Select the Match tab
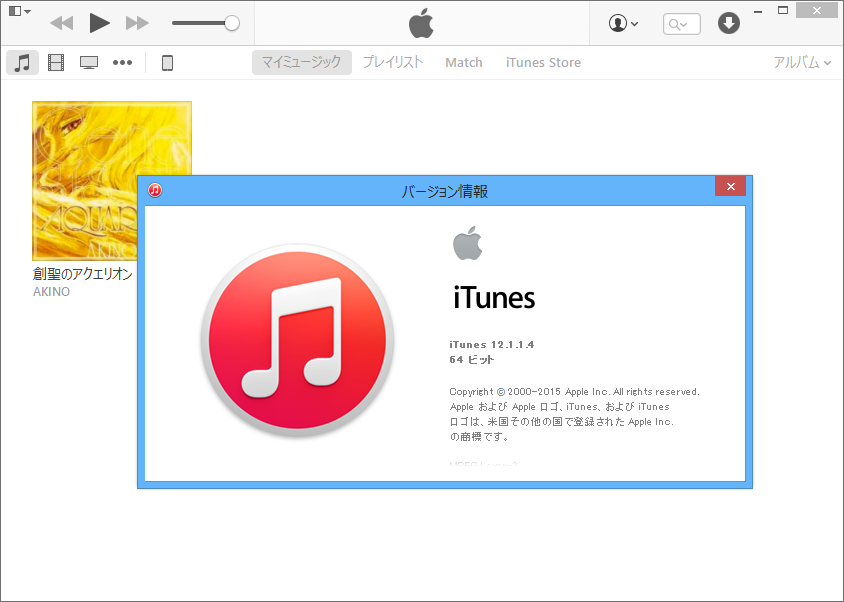The image size is (844, 602). pyautogui.click(x=463, y=62)
